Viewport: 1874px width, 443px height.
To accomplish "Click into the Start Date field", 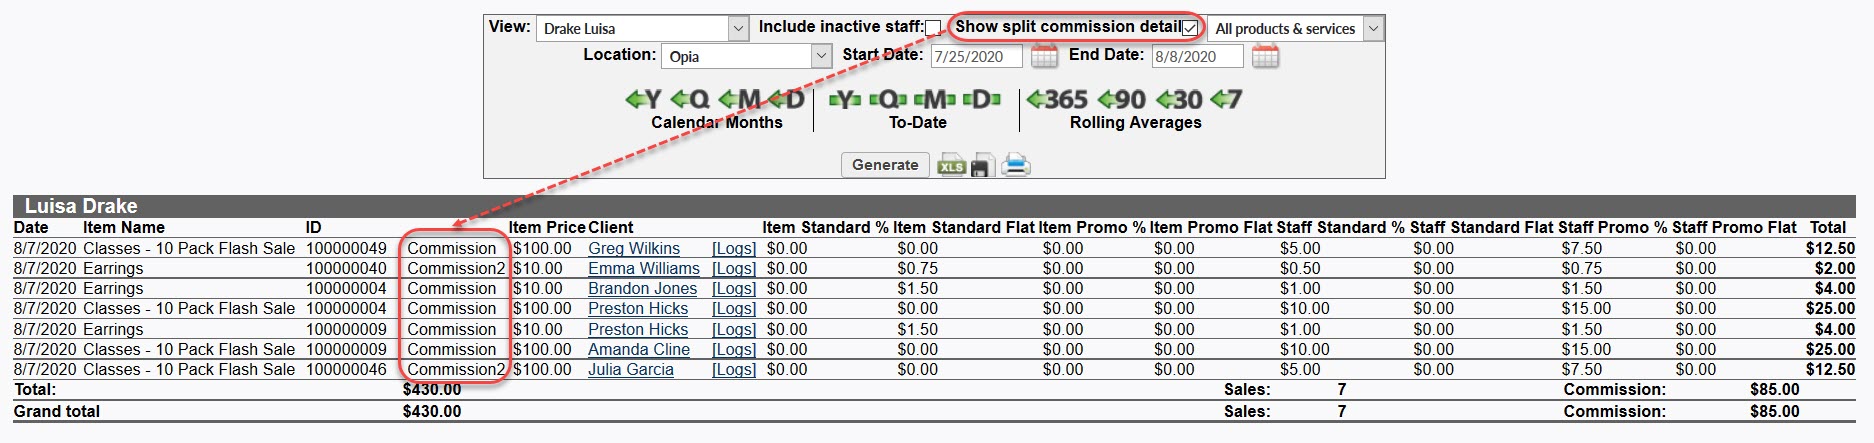I will tap(975, 57).
